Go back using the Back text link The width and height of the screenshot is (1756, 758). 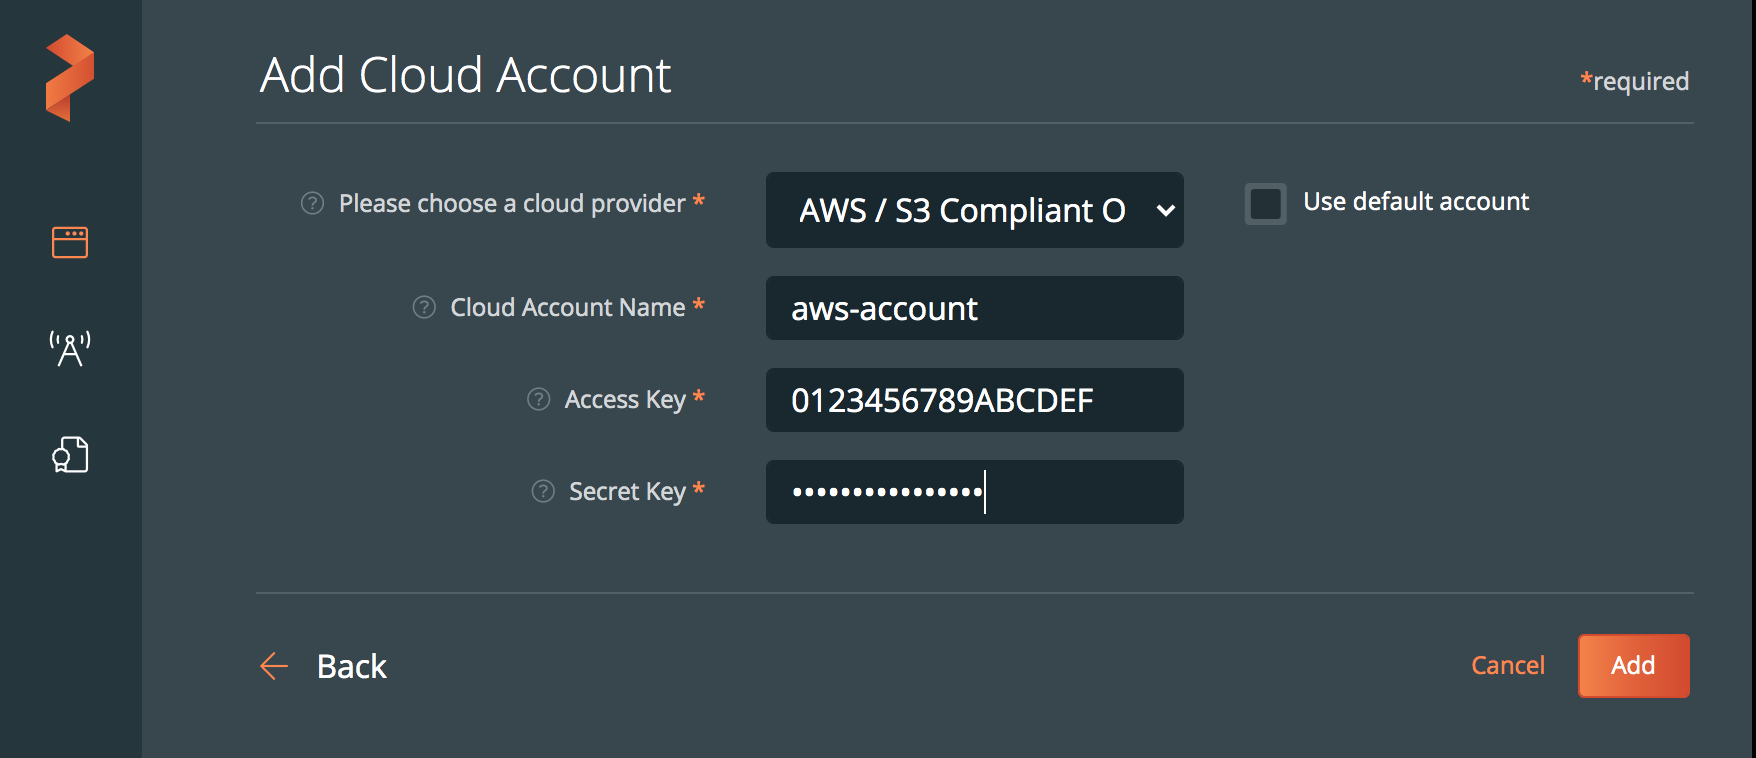click(x=351, y=666)
